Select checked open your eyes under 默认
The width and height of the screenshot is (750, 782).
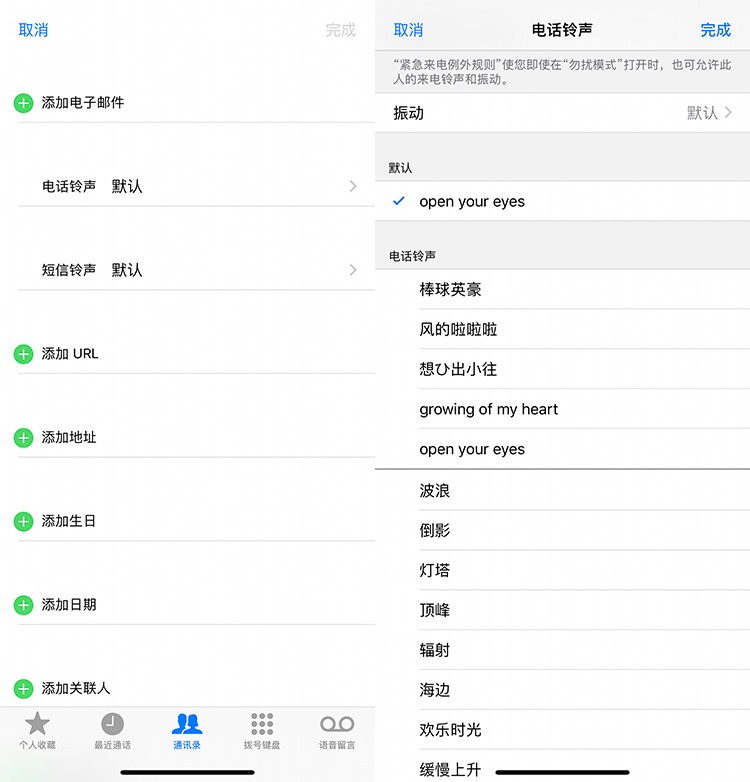coord(562,201)
